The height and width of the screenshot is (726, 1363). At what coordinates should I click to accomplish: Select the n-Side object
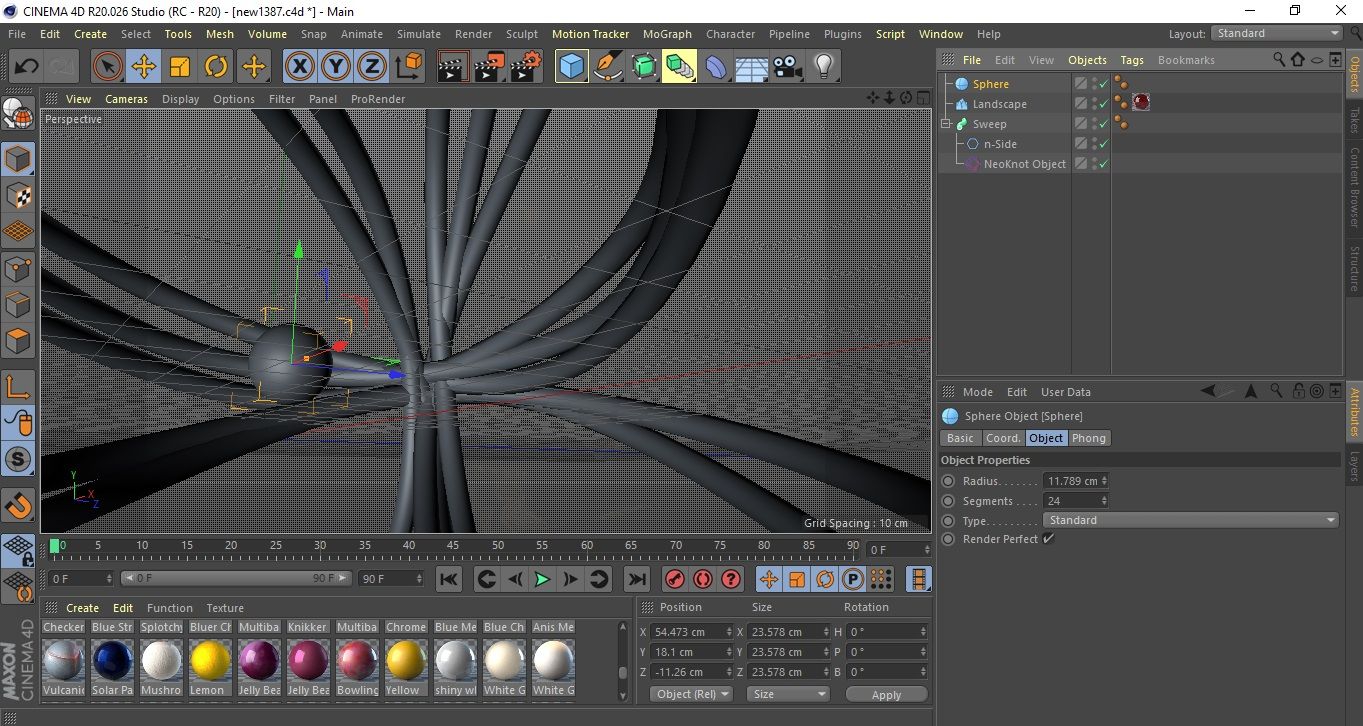click(1000, 144)
